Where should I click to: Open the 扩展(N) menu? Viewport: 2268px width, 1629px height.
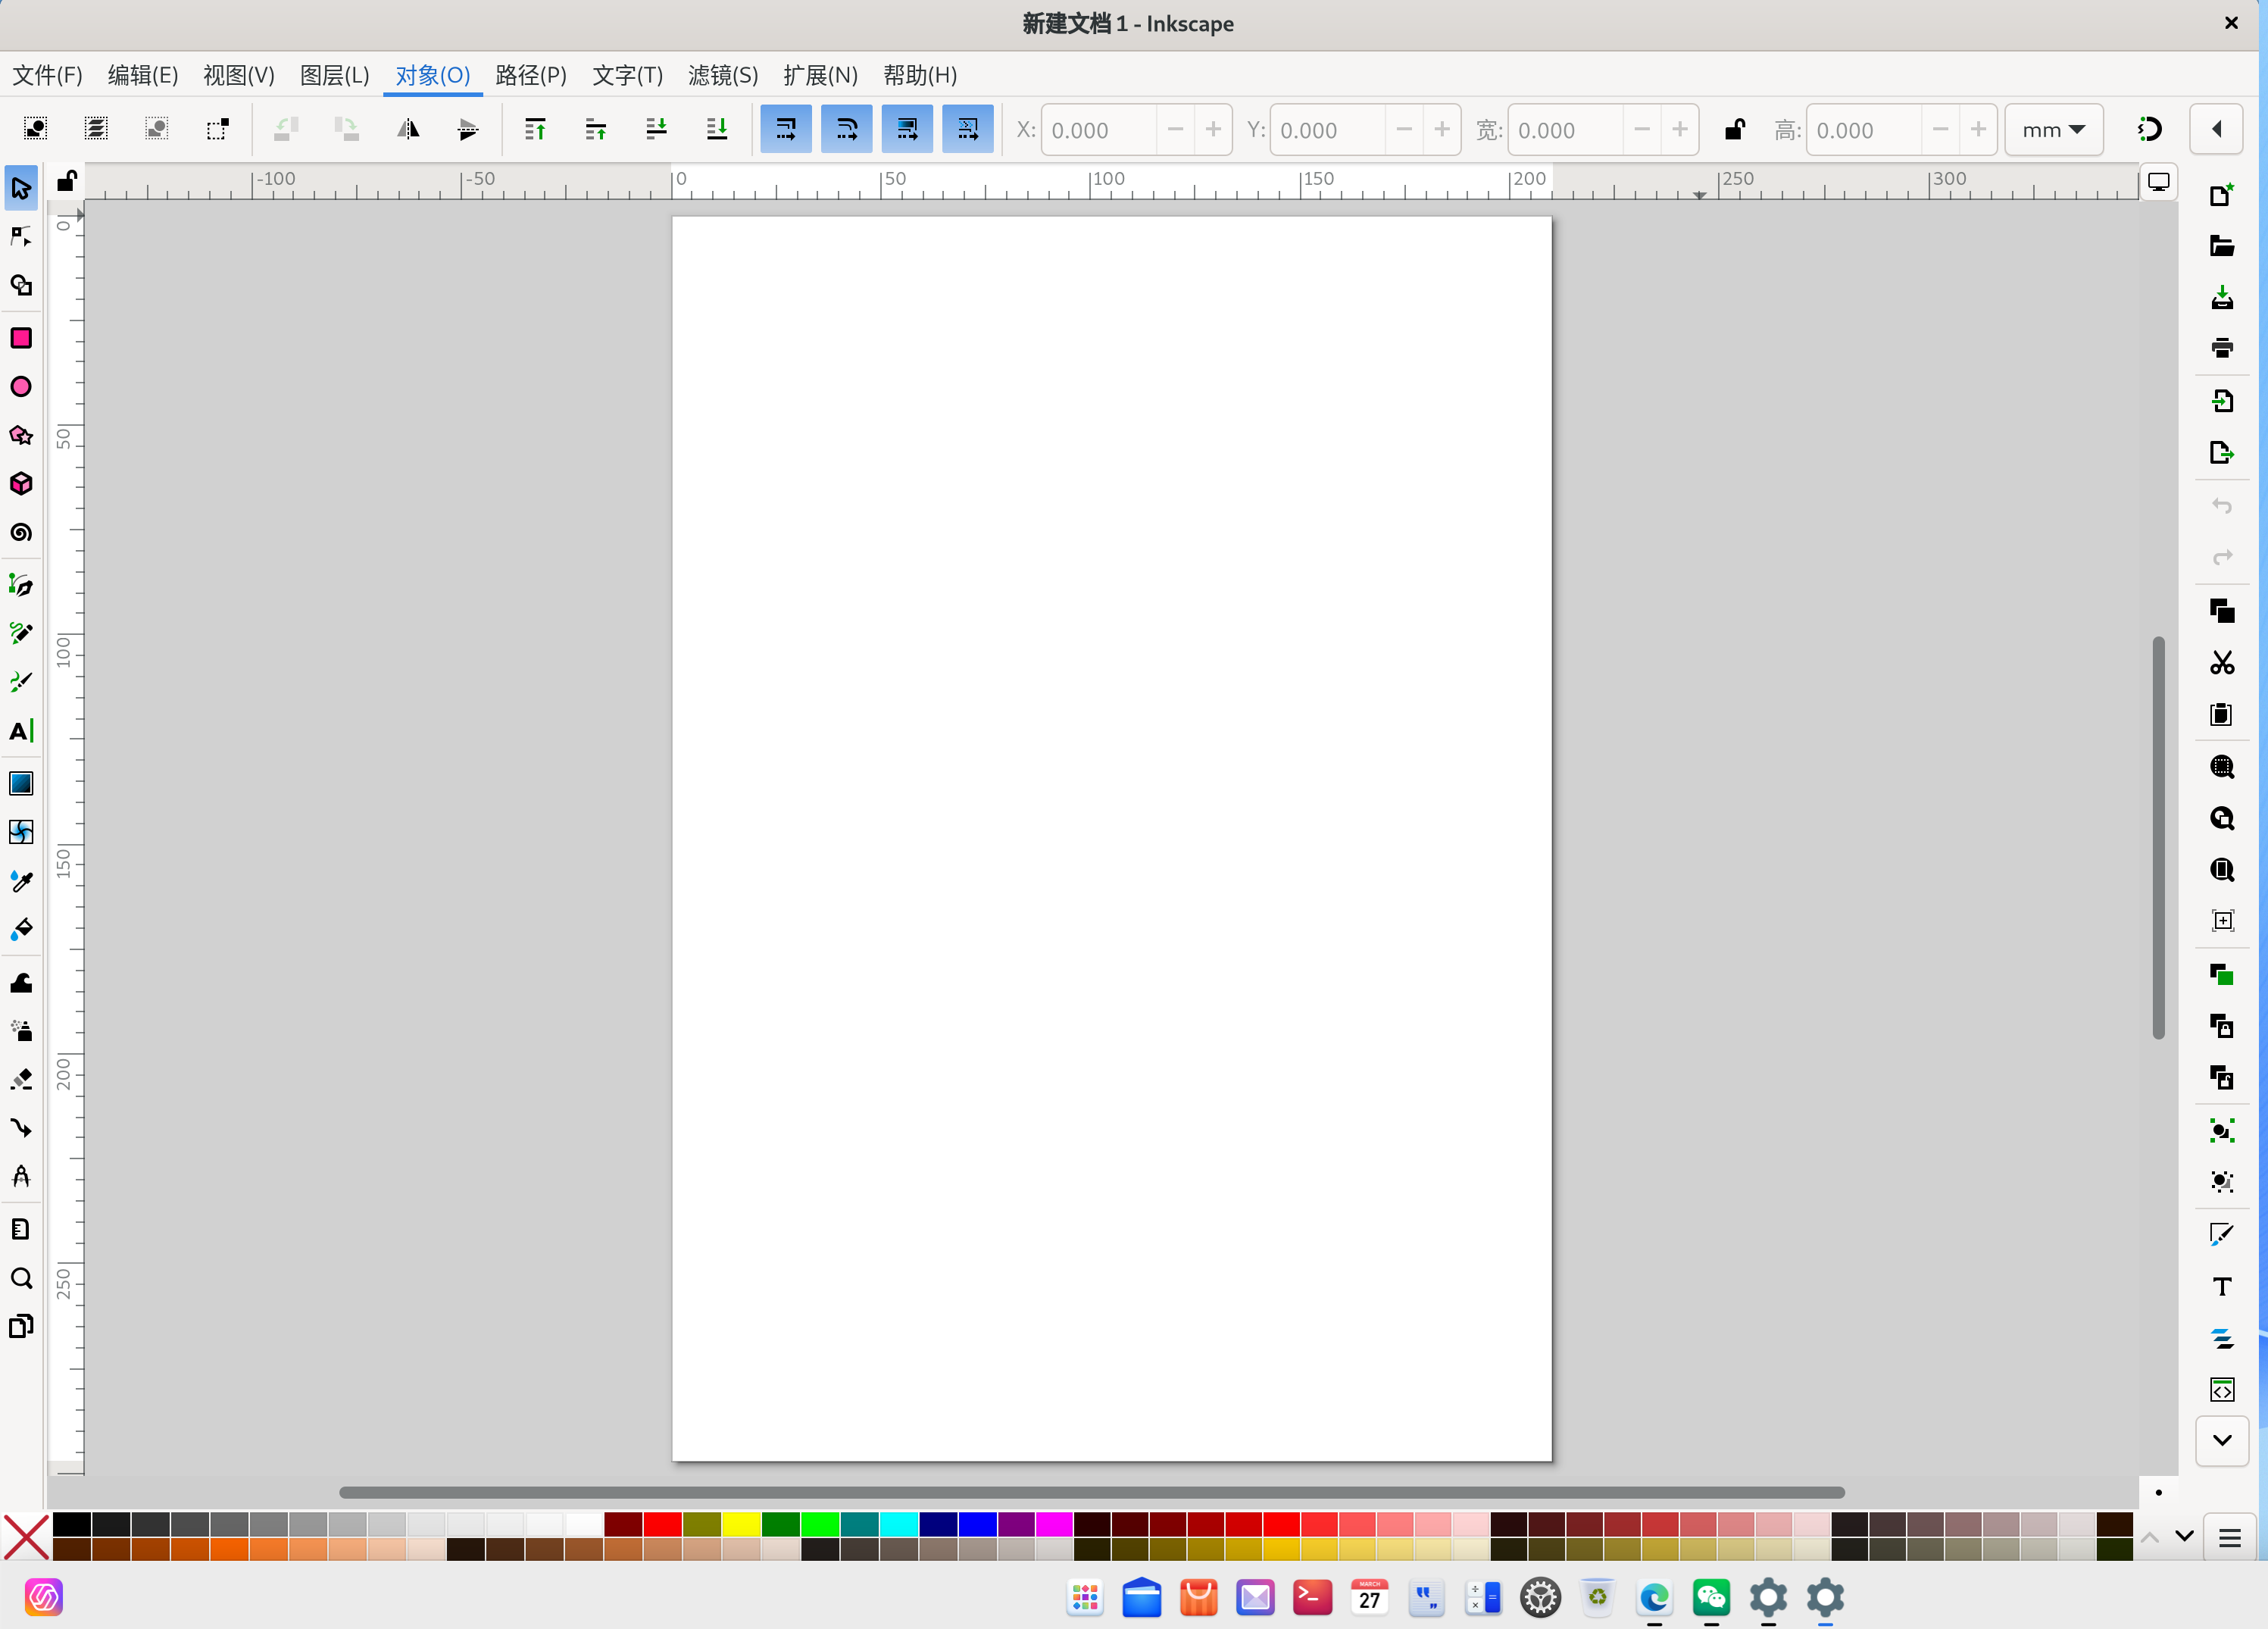click(x=820, y=75)
